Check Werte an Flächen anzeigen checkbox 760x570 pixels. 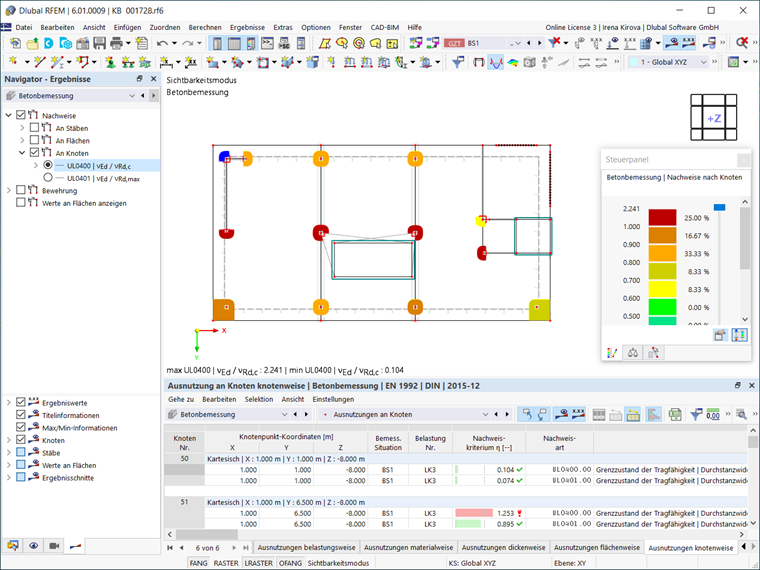click(x=20, y=203)
